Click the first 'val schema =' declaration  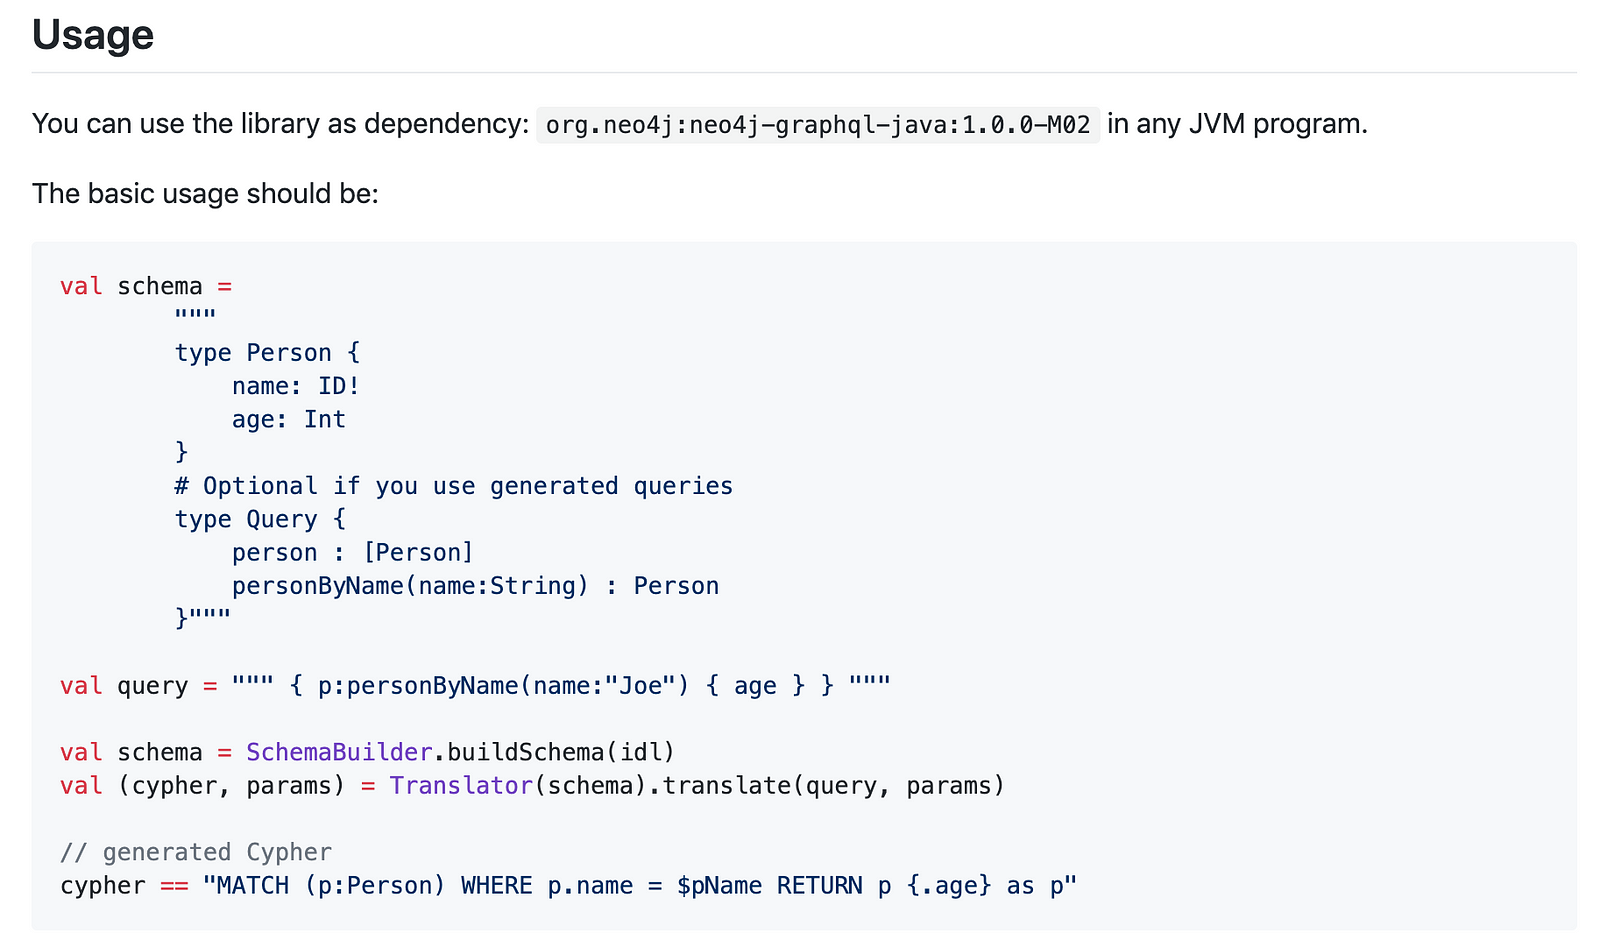[146, 286]
